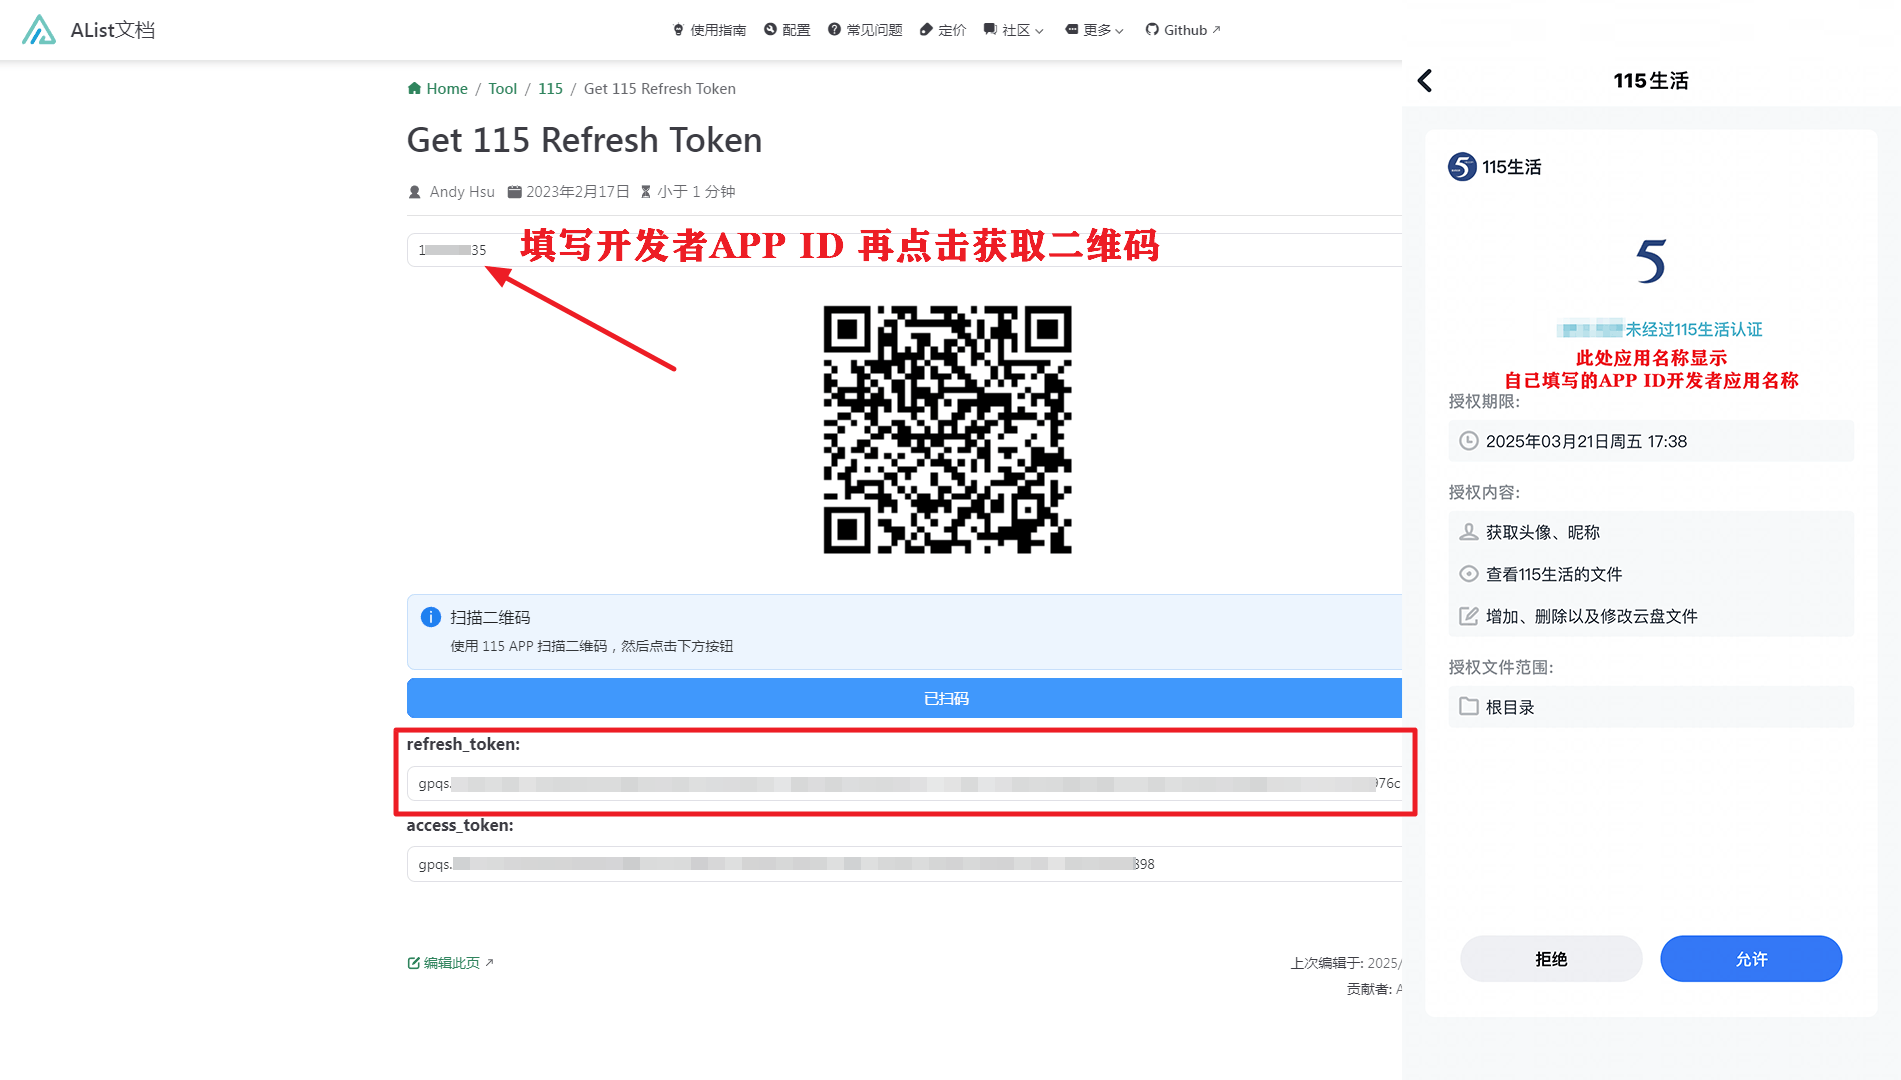1901x1080 pixels.
Task: Click the 115生活 app logo icon
Action: [1462, 167]
